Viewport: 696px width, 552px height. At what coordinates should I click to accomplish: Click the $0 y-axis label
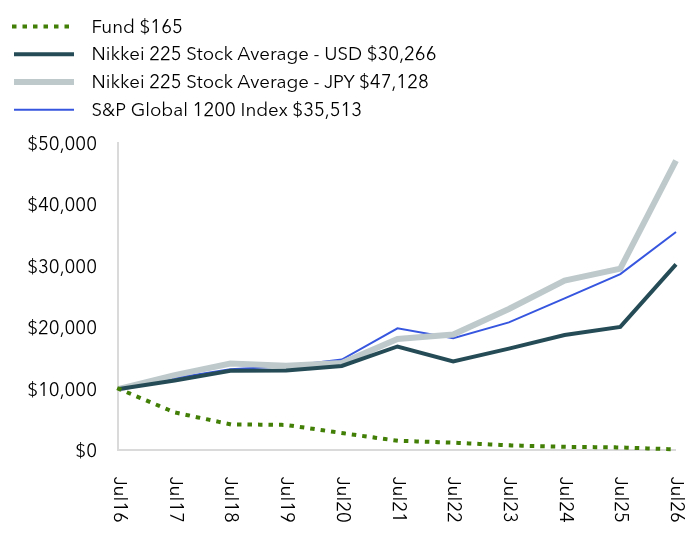(86, 450)
